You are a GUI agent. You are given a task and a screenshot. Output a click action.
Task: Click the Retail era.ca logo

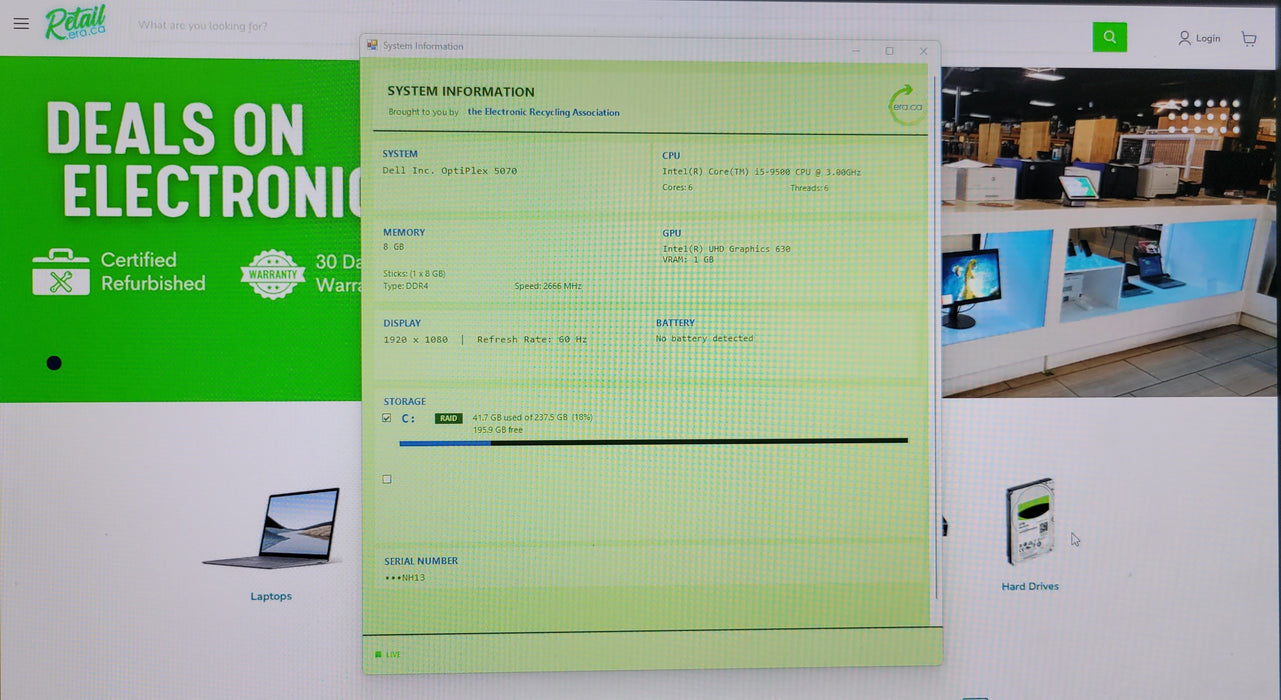tap(75, 22)
